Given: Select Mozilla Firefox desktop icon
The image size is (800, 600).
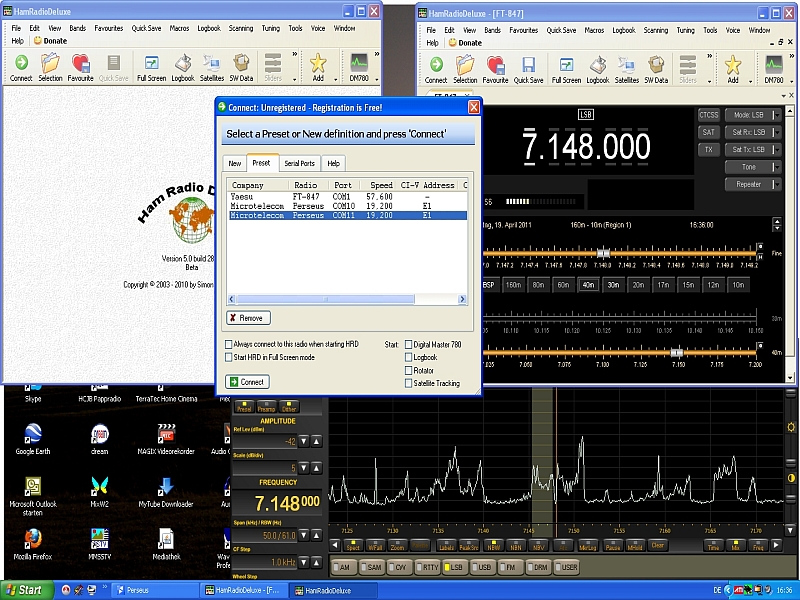Looking at the screenshot, I should (33, 544).
